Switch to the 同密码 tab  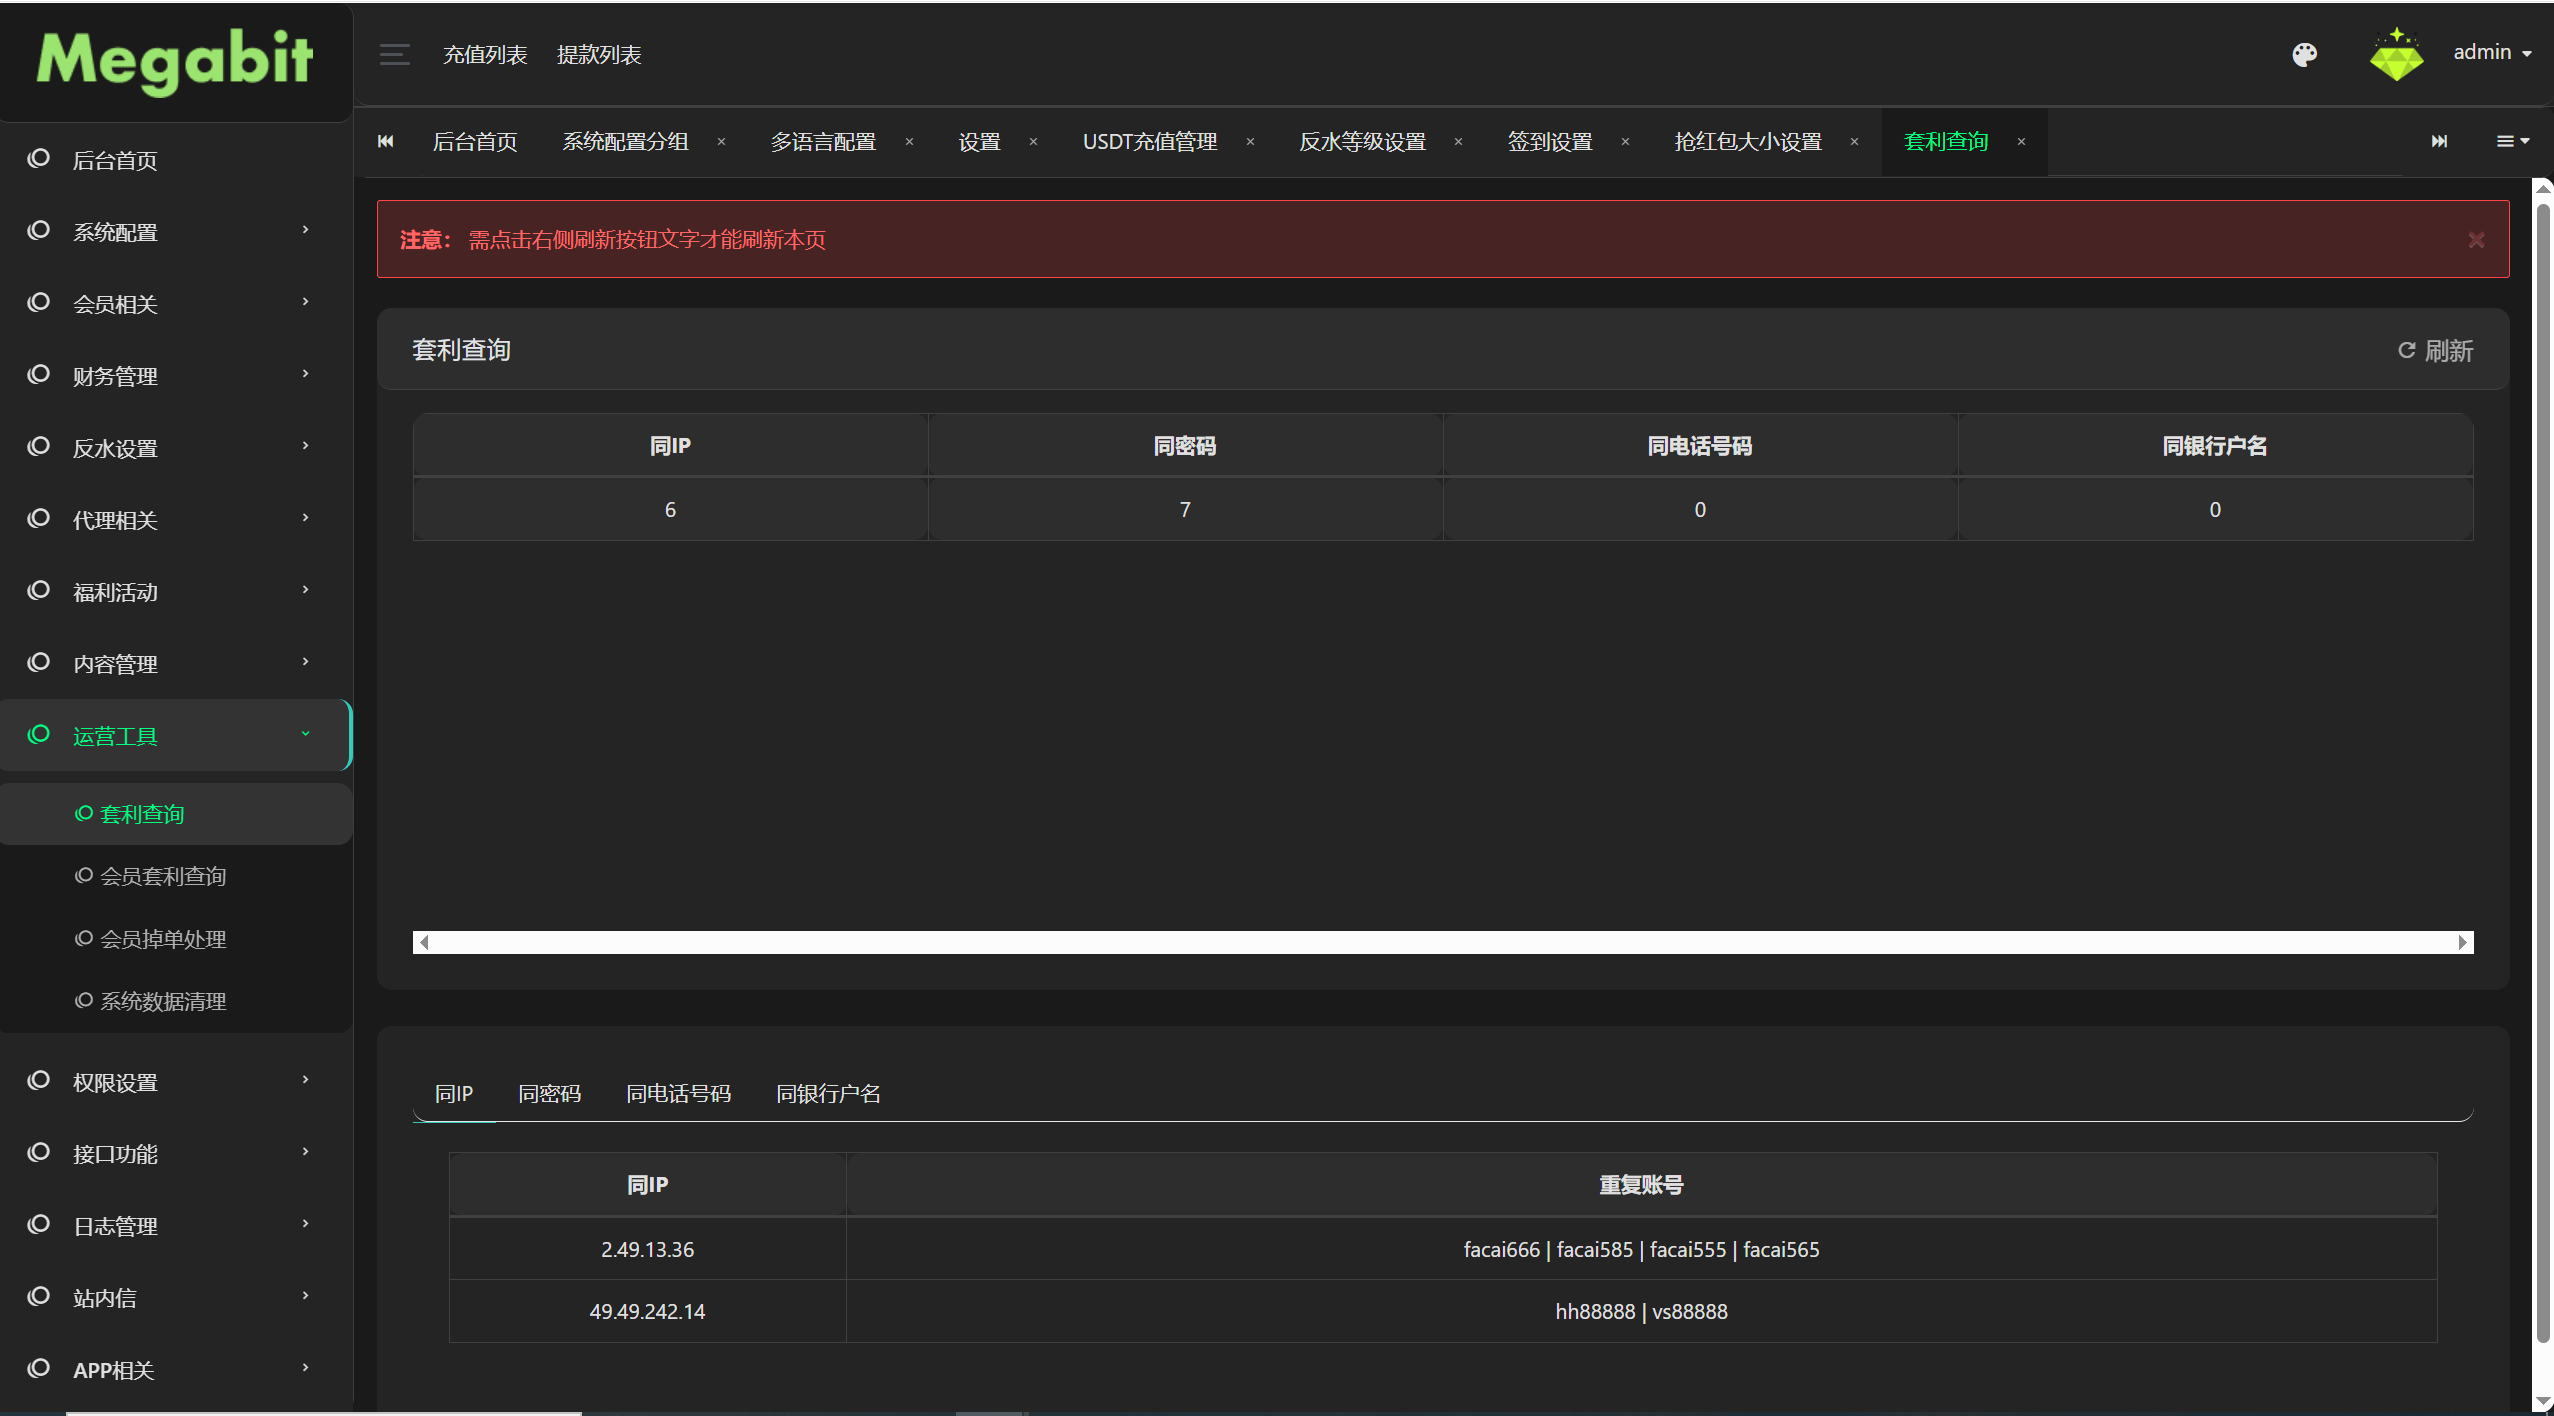[549, 1093]
